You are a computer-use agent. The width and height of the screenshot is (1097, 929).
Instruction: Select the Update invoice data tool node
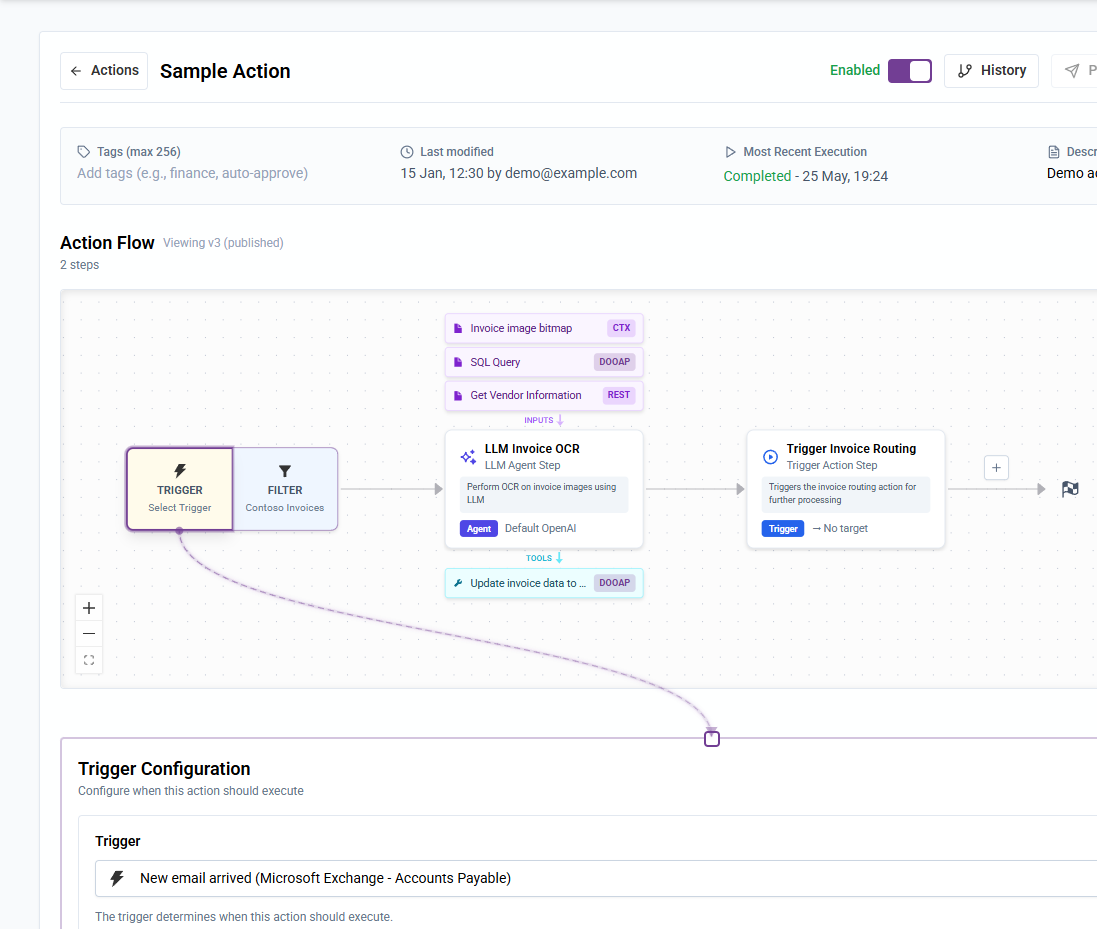[x=544, y=583]
